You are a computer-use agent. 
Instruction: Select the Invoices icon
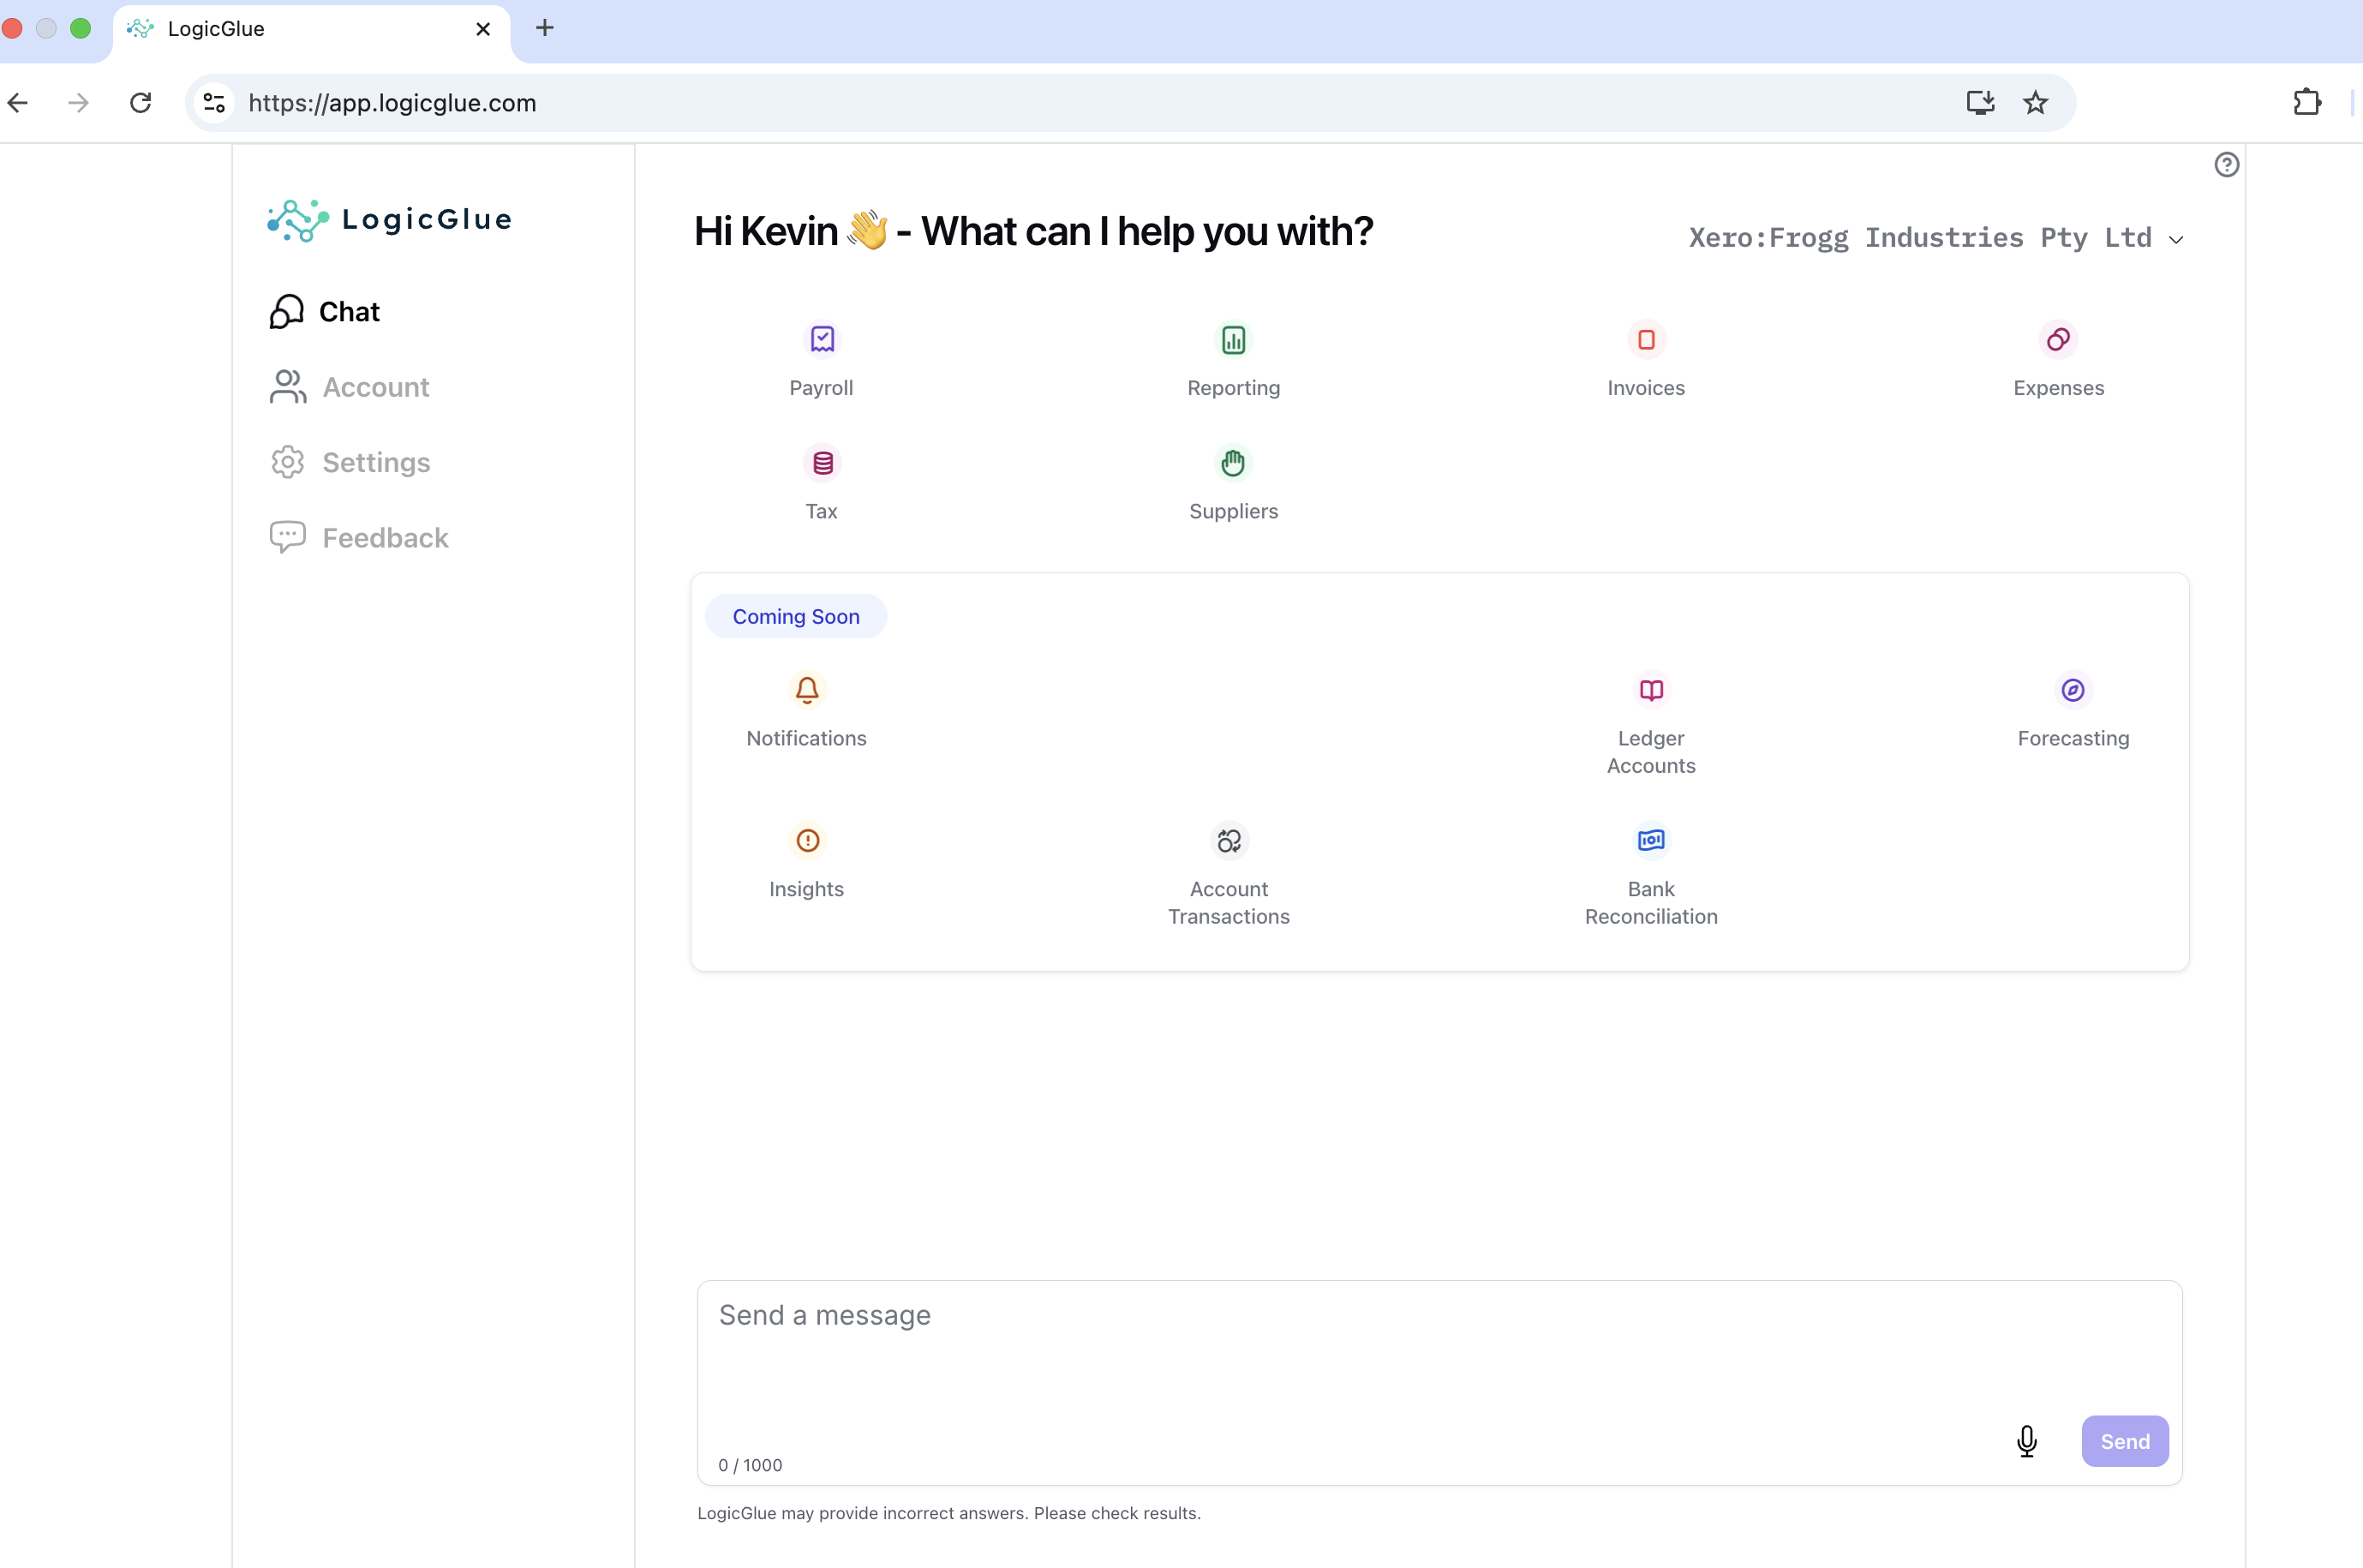1646,340
